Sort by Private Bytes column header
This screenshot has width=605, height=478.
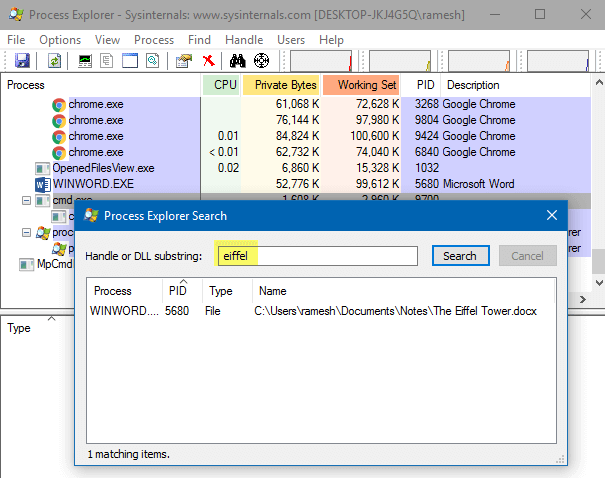(281, 85)
